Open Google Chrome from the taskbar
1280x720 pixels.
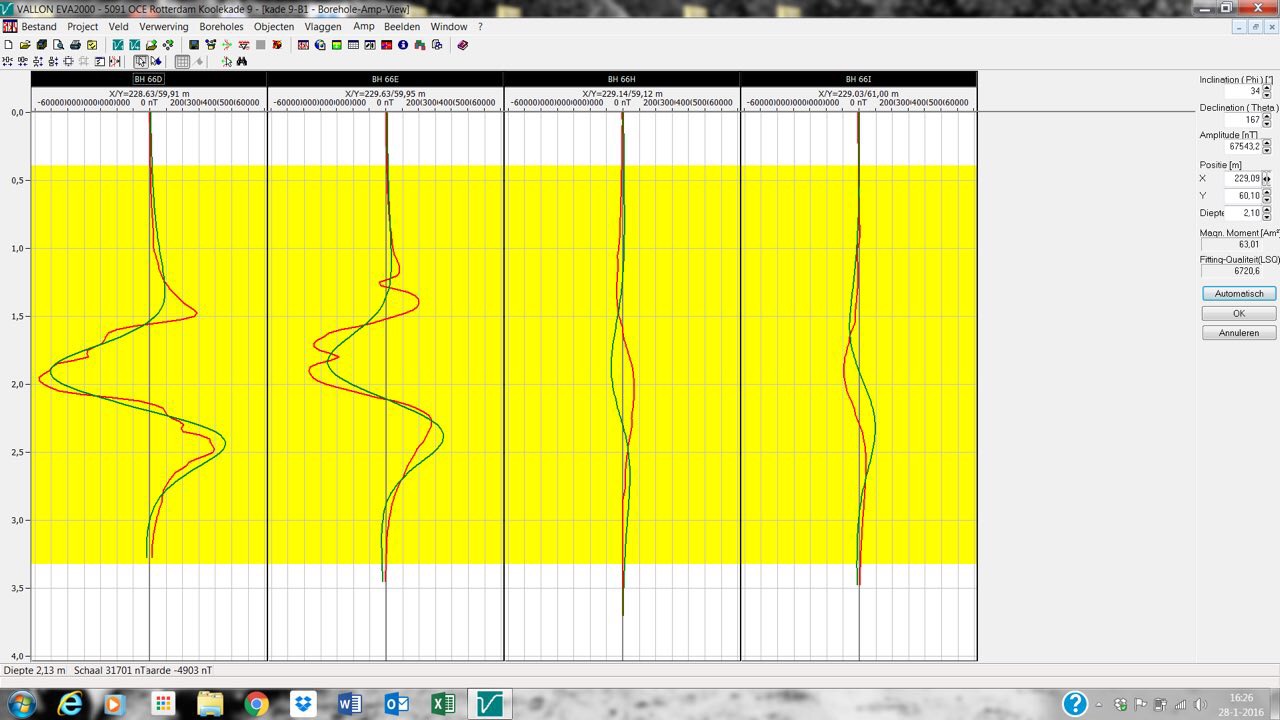(x=256, y=704)
